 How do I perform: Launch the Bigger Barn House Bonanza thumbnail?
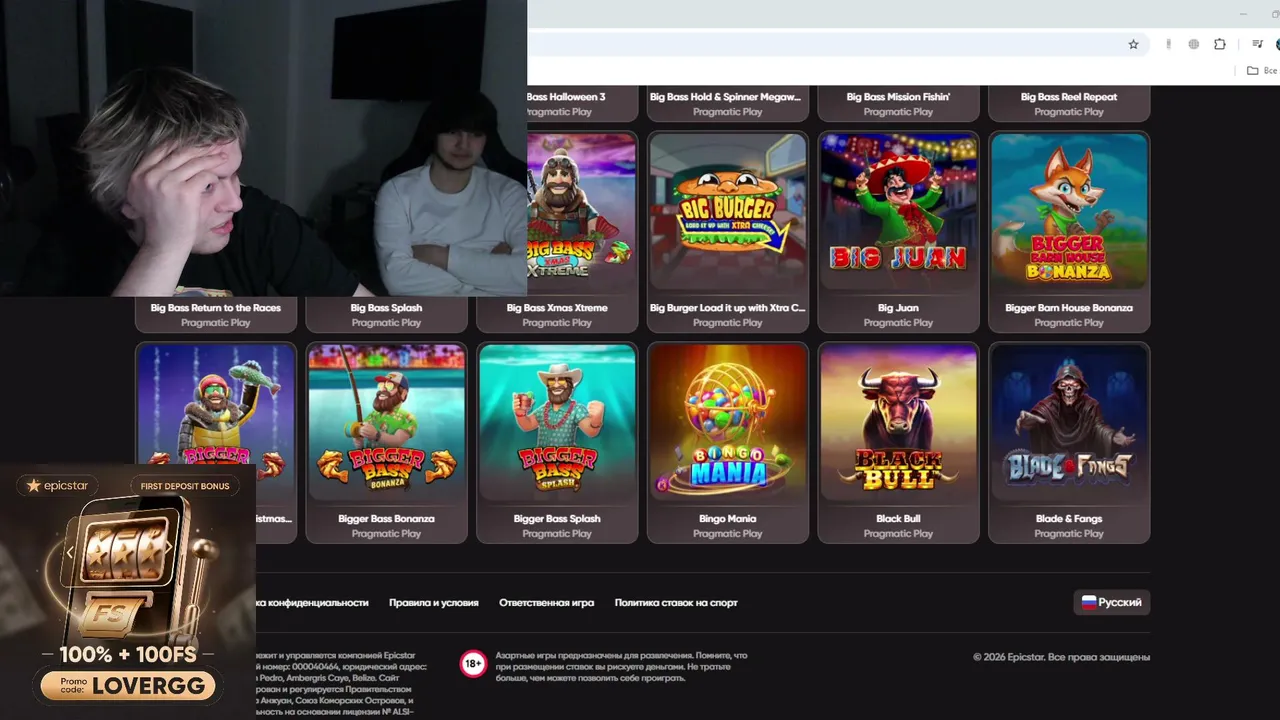[1069, 212]
